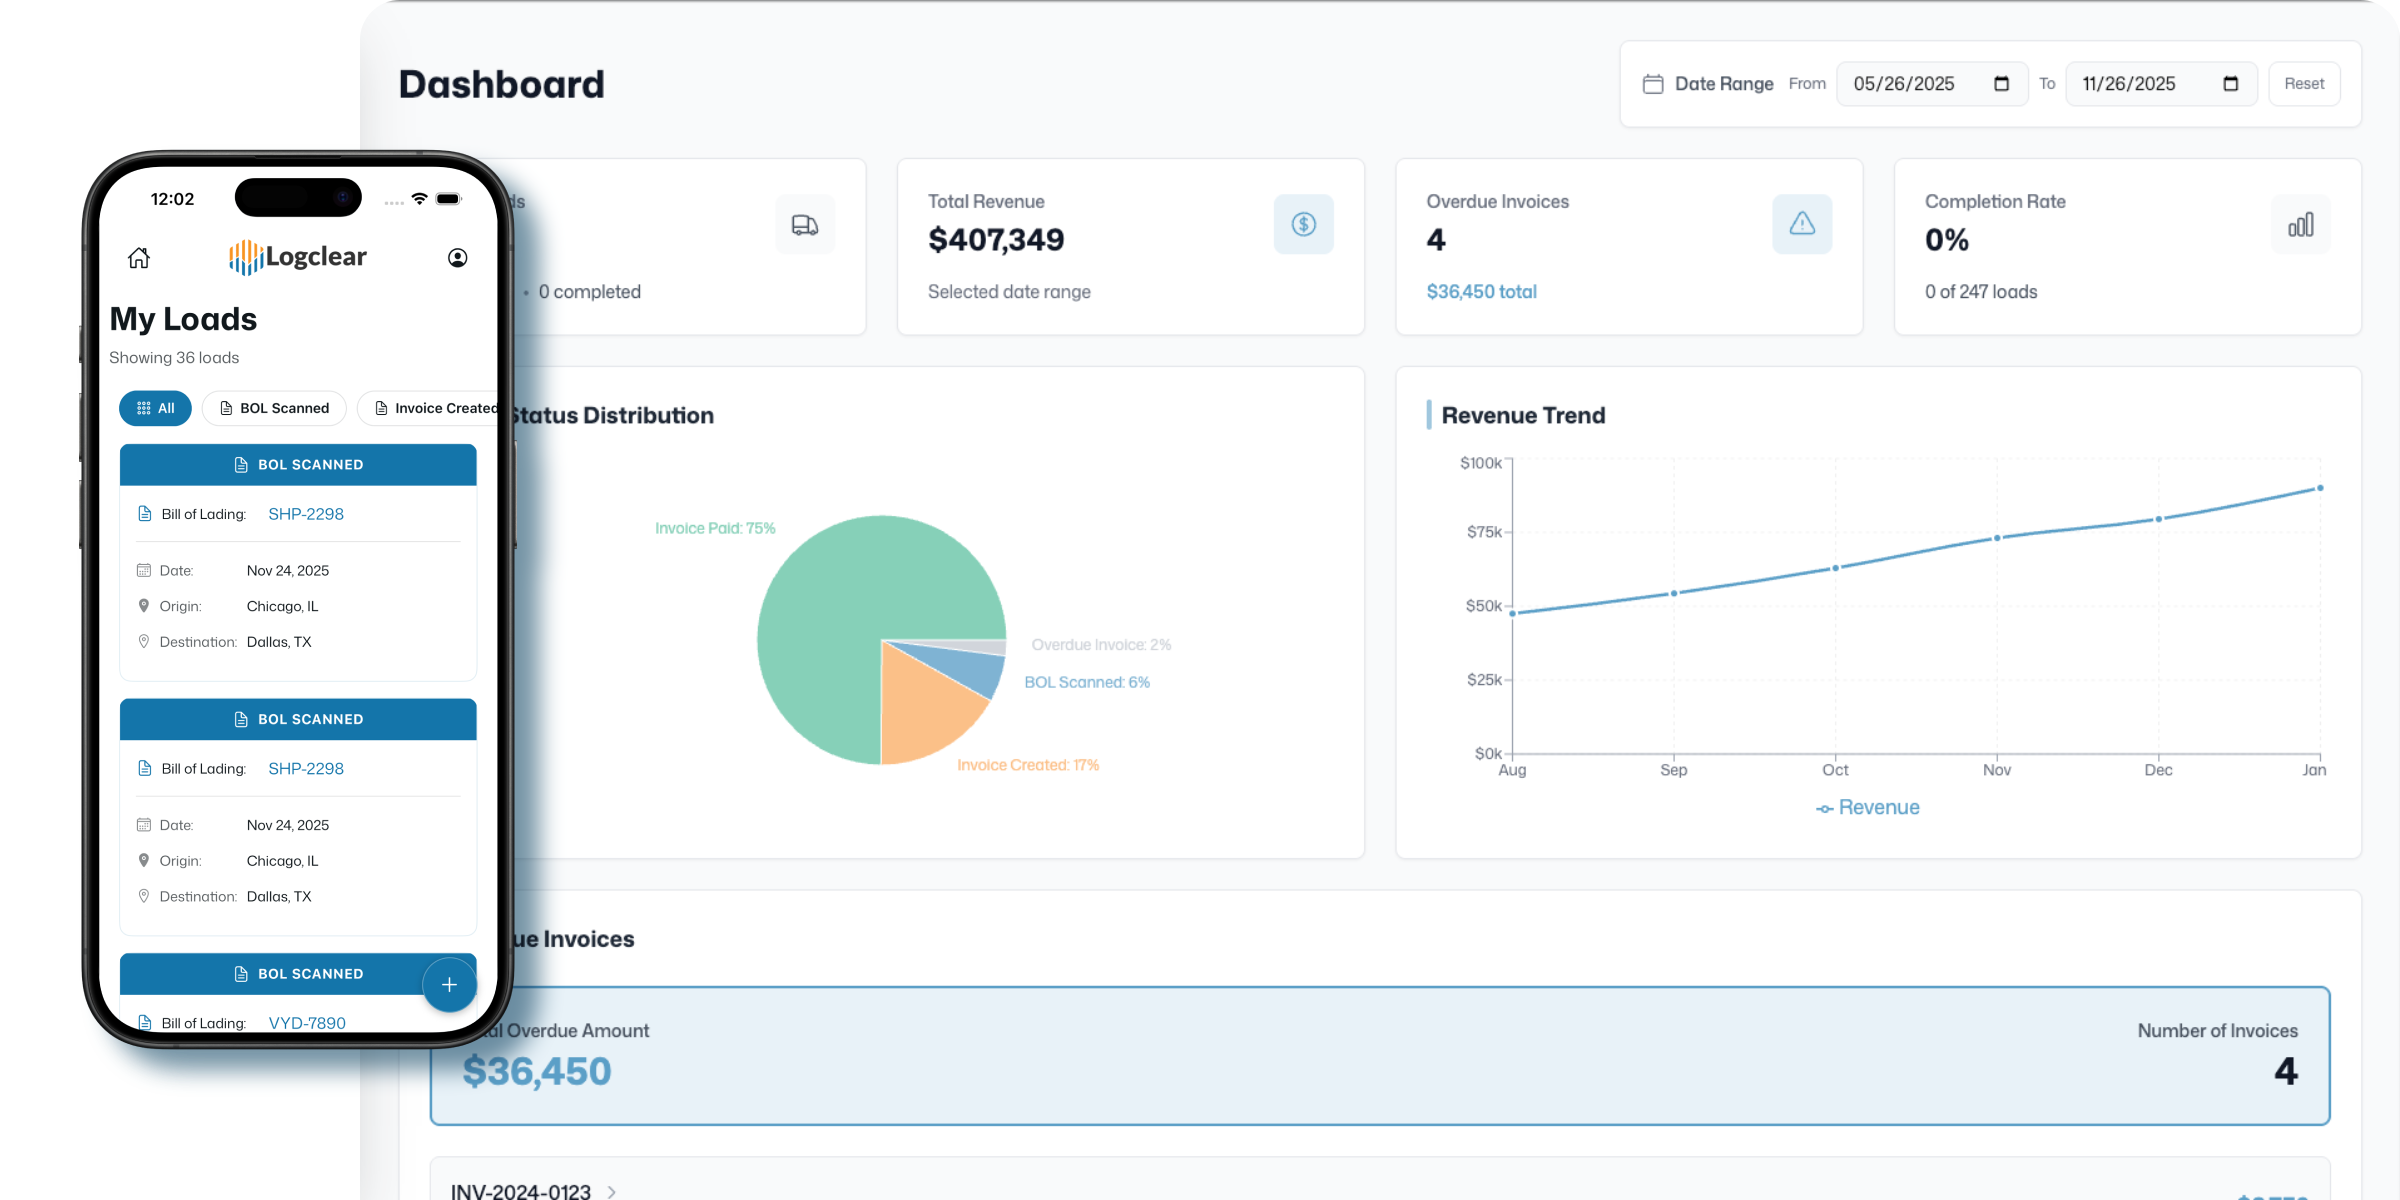
Task: Open the SHP-2298 bill of lading link
Action: coord(305,514)
